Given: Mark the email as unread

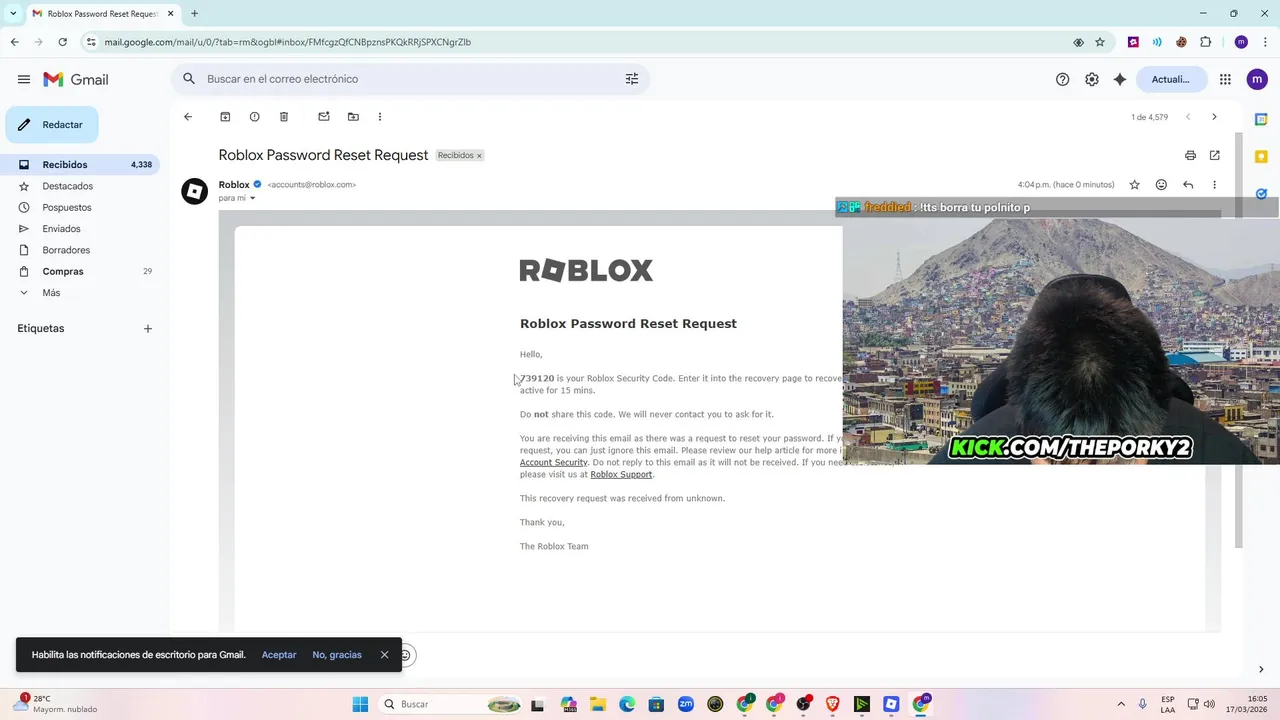Looking at the screenshot, I should (x=324, y=117).
